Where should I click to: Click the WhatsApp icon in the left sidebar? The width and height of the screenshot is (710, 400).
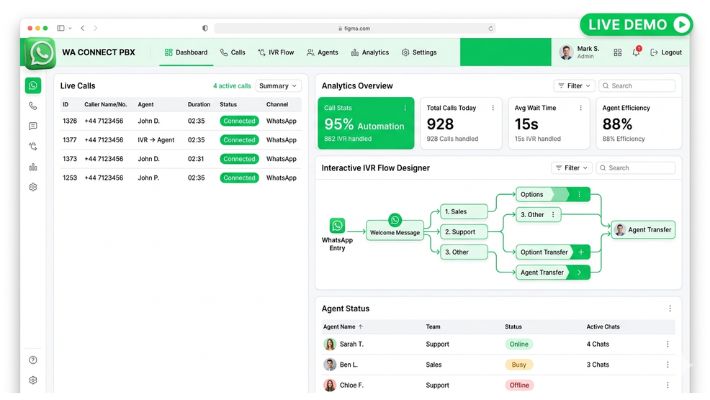[33, 86]
